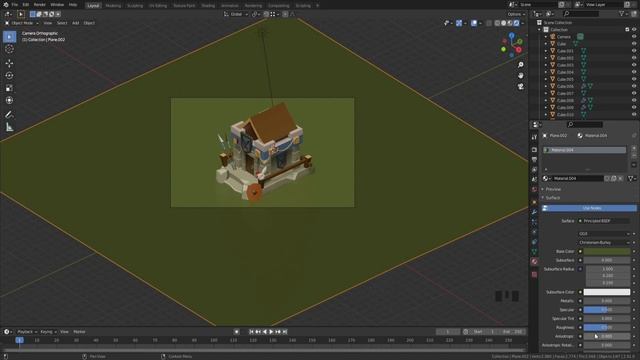Open the View Layer properties tab
This screenshot has height=360, width=640.
pyautogui.click(x=534, y=169)
